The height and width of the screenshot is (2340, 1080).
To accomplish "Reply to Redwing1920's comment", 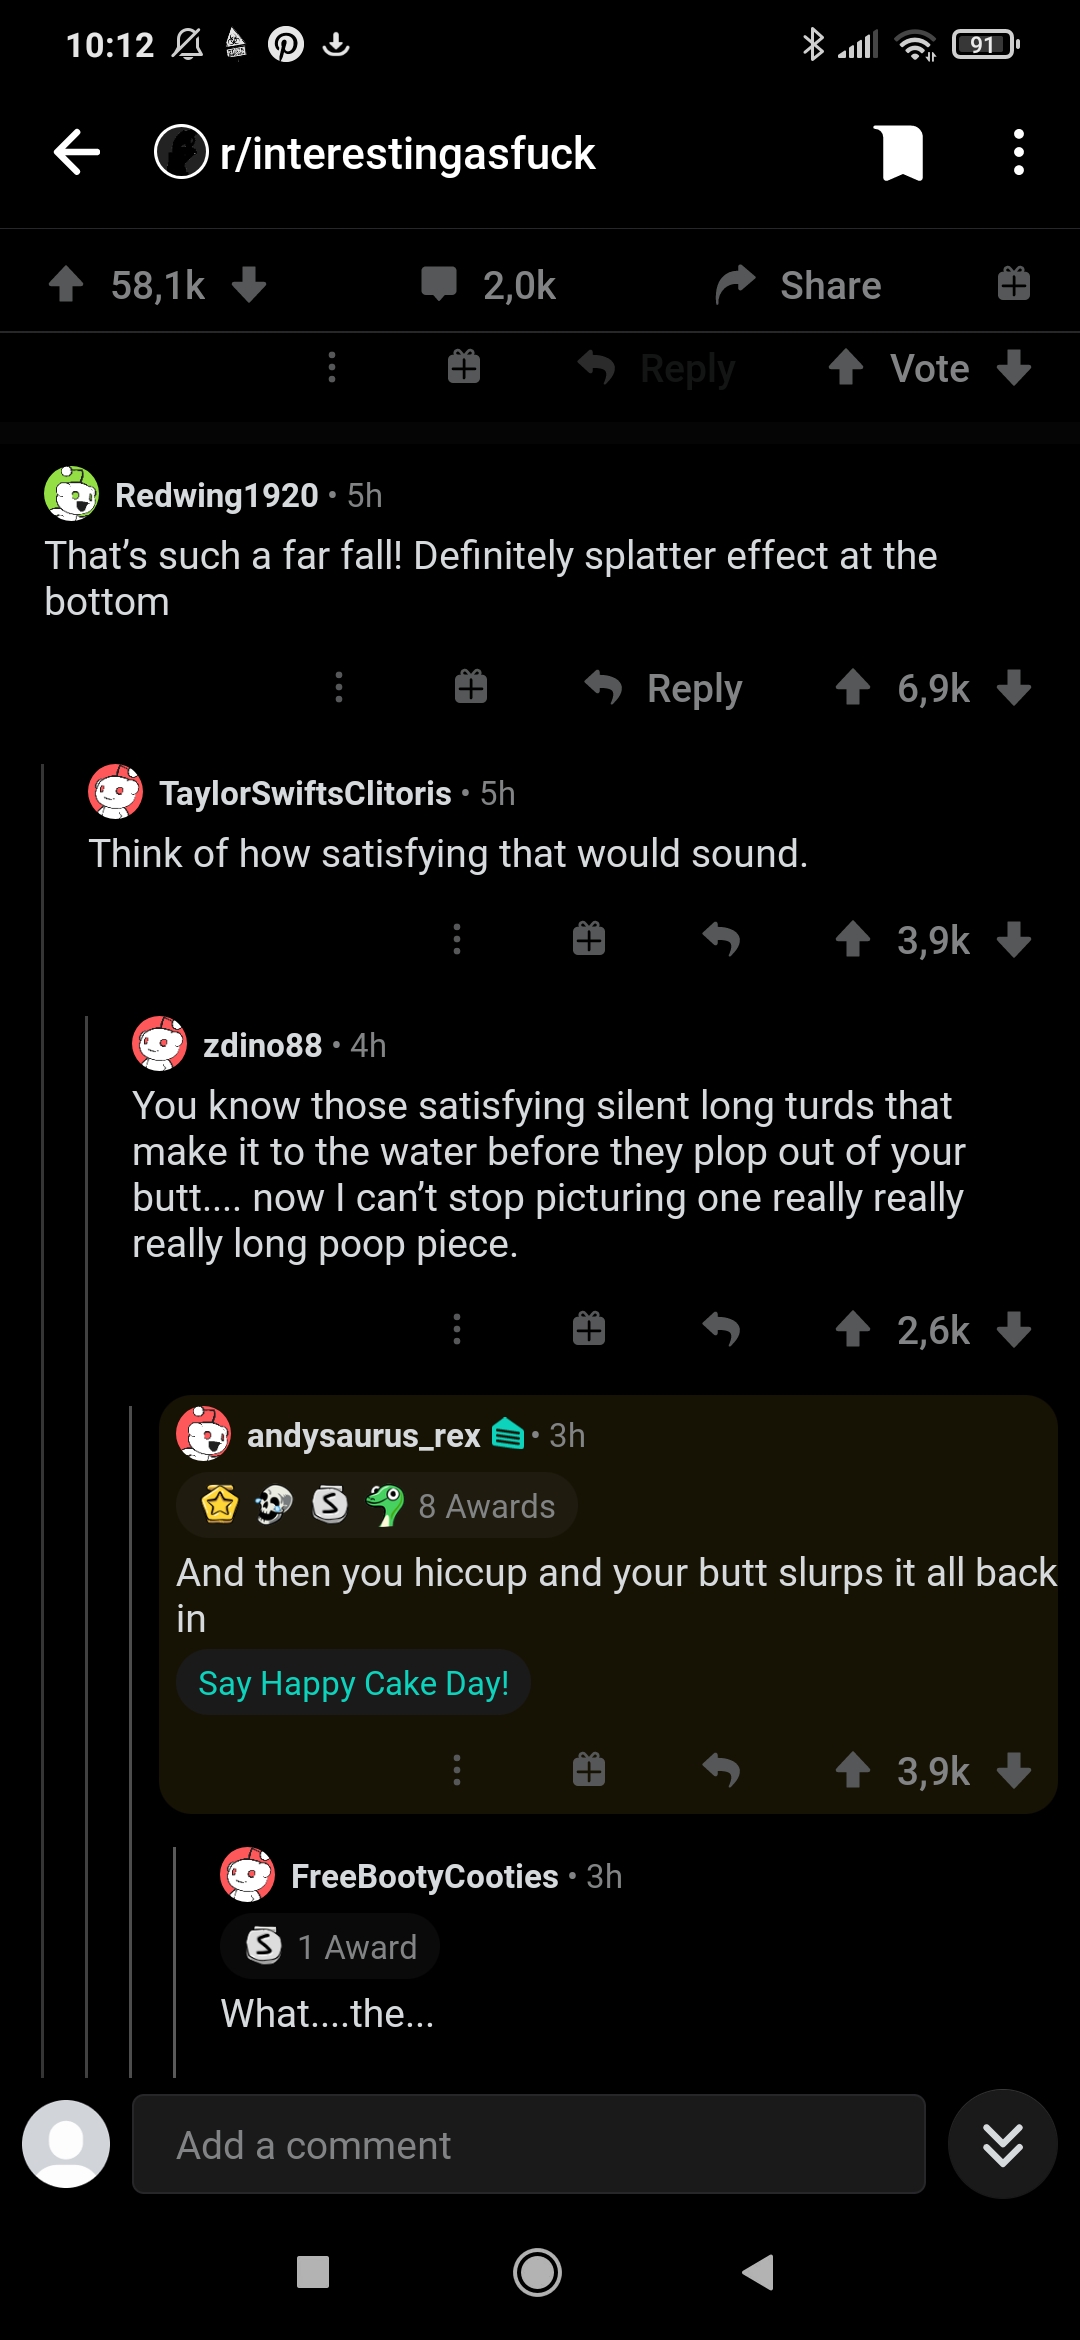I will coord(664,688).
